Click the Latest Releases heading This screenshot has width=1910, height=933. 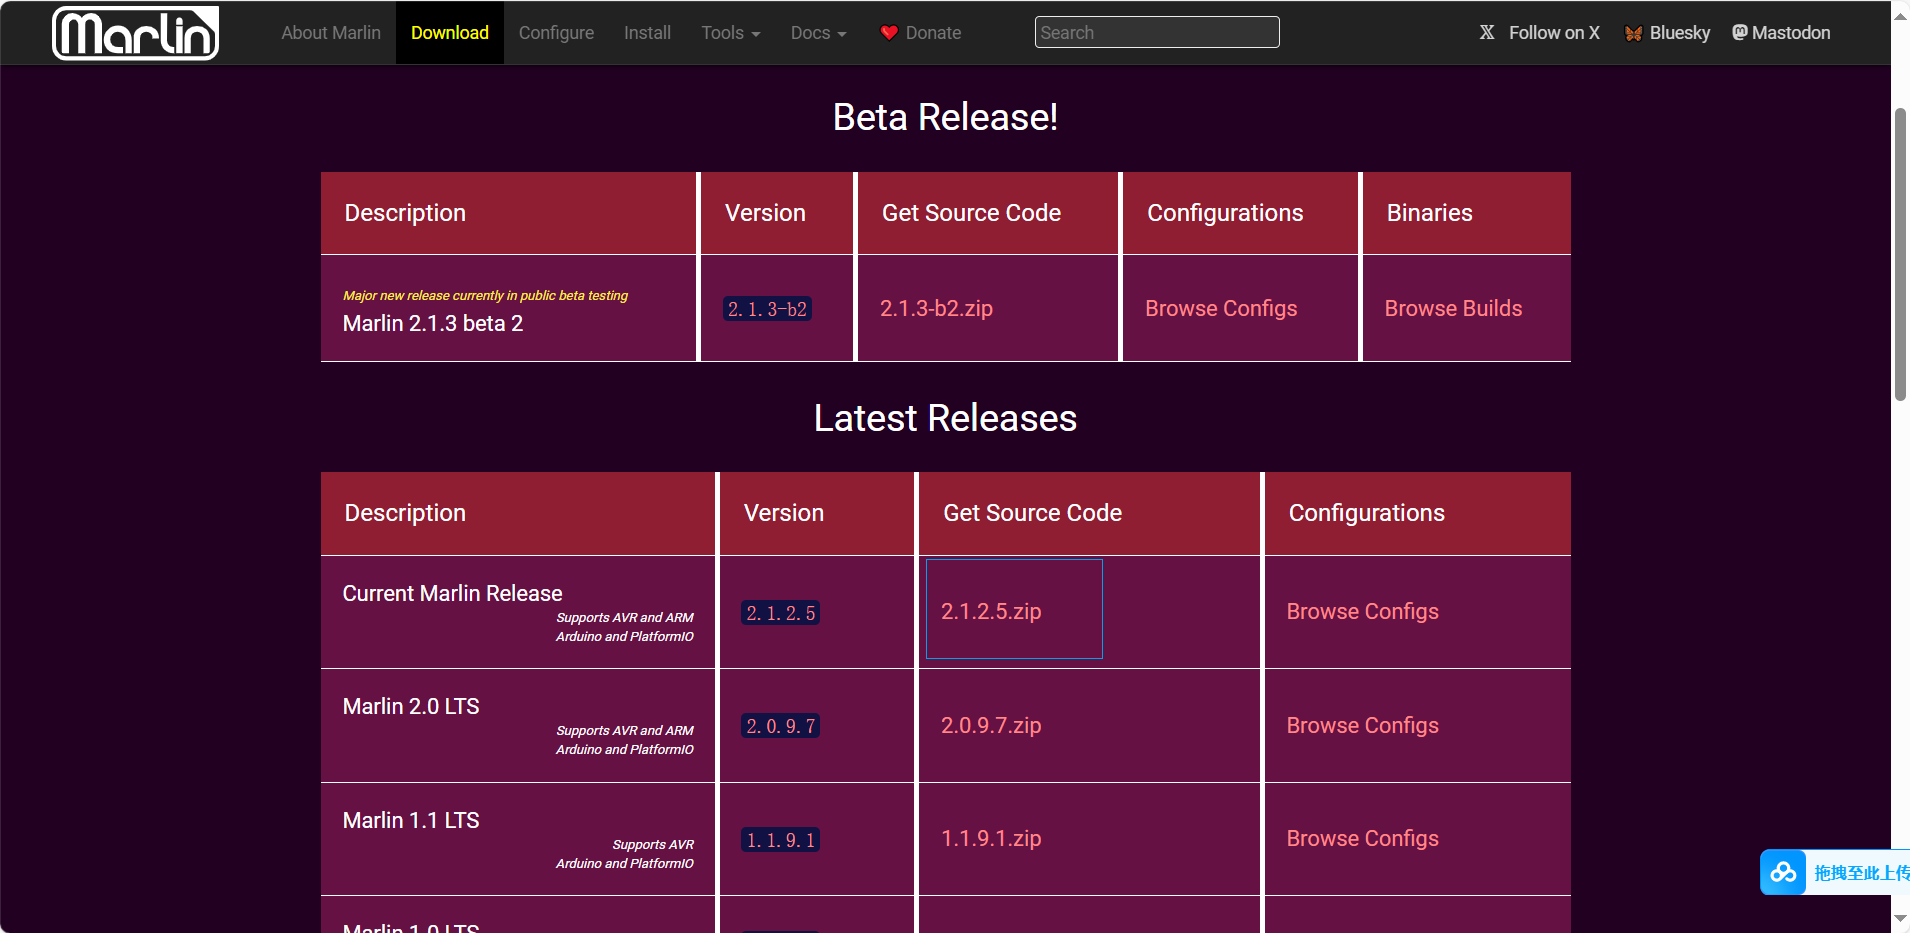coord(945,418)
